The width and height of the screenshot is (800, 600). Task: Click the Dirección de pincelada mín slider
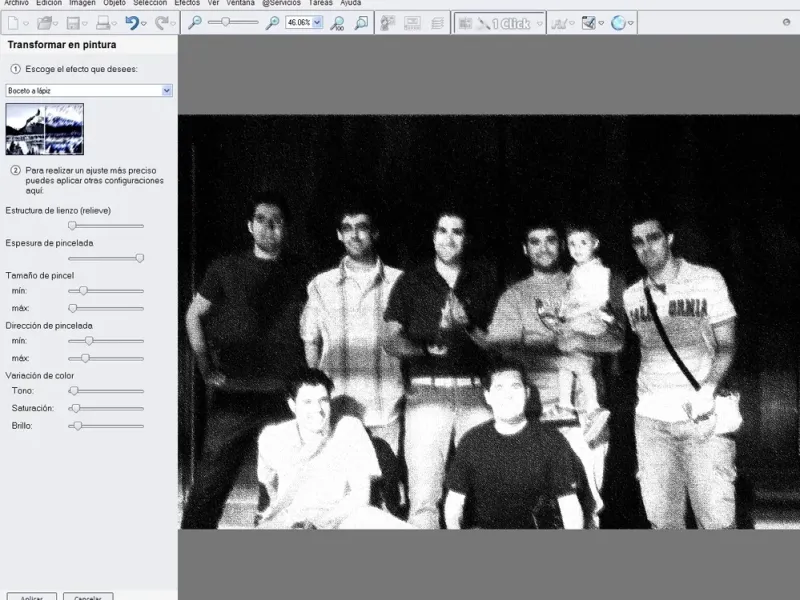coord(106,341)
